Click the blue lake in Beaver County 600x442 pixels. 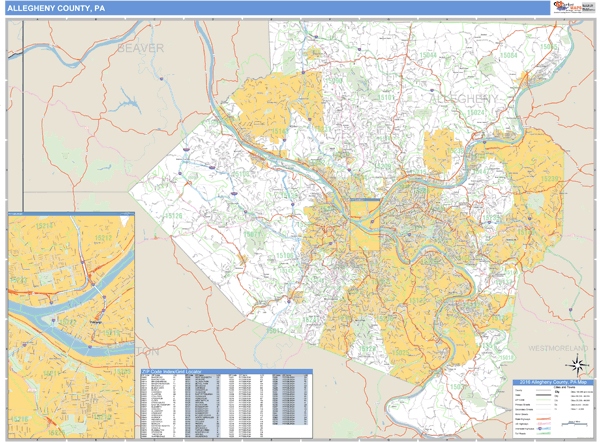coord(126,101)
